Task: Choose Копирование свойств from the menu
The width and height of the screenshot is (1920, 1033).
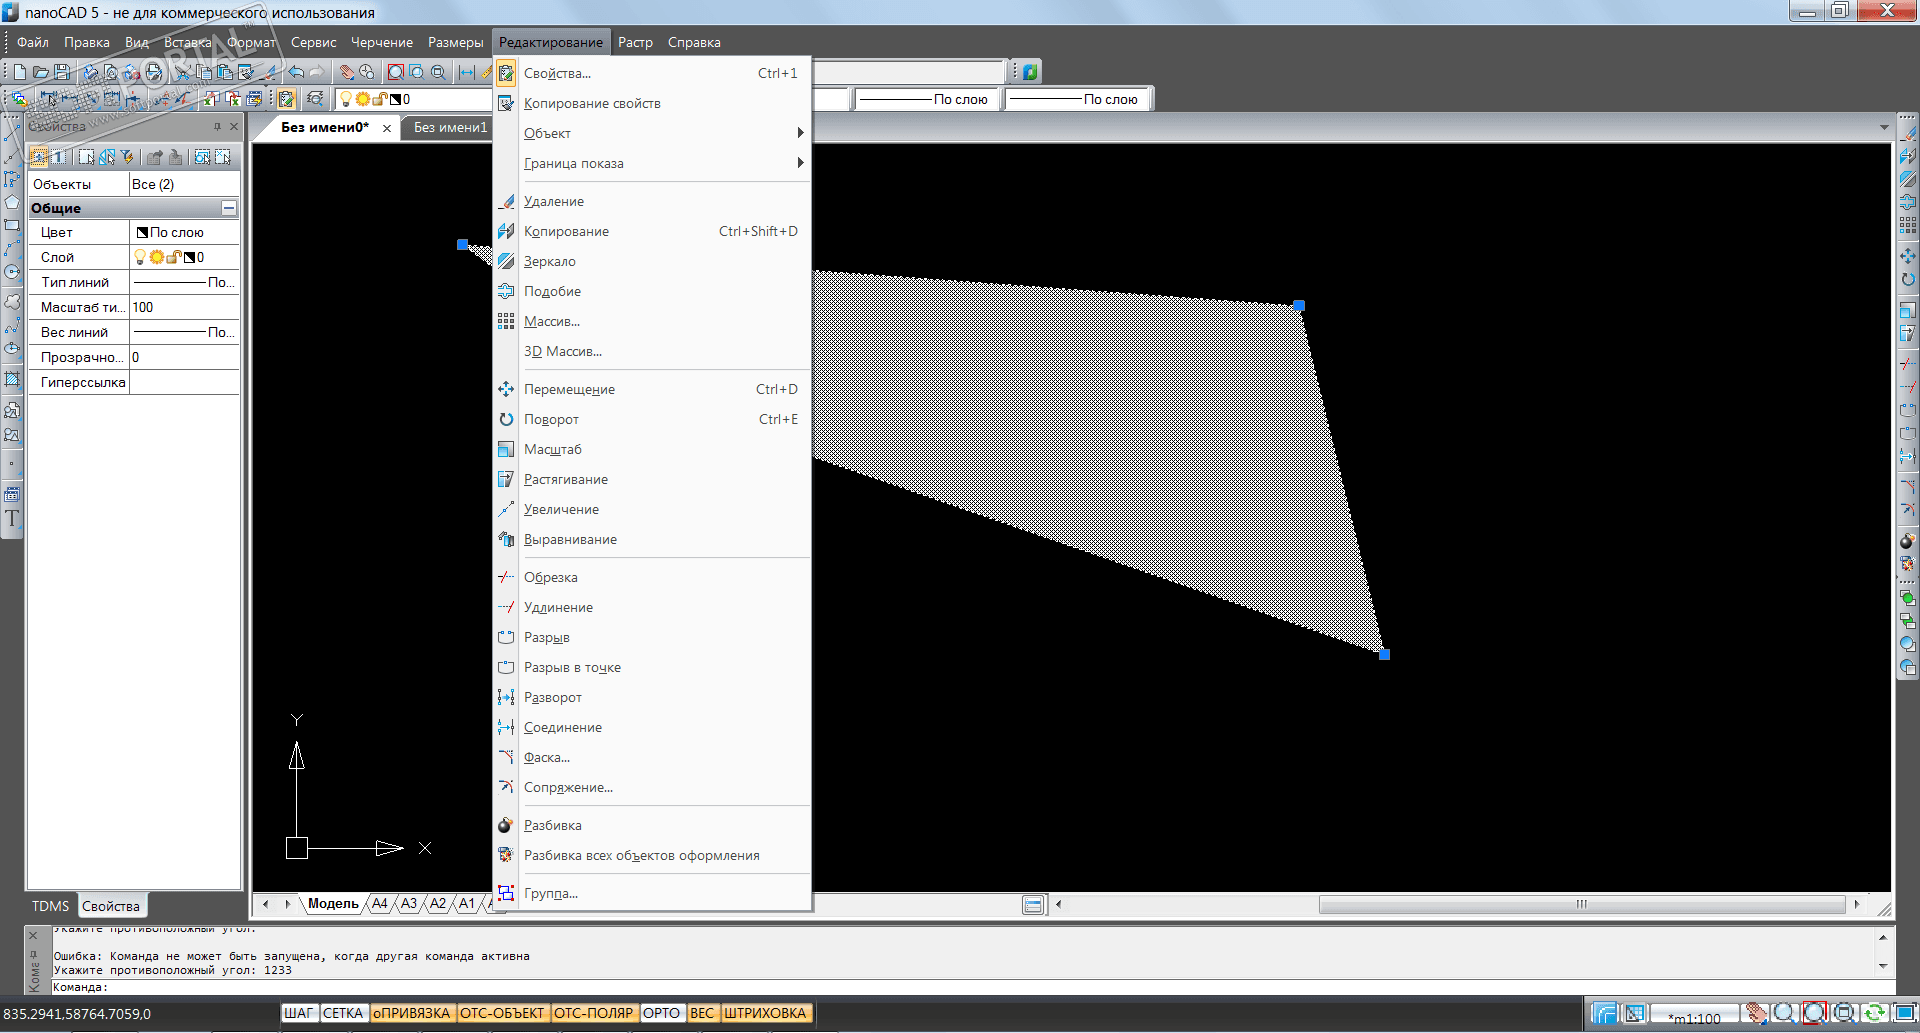Action: click(x=654, y=103)
